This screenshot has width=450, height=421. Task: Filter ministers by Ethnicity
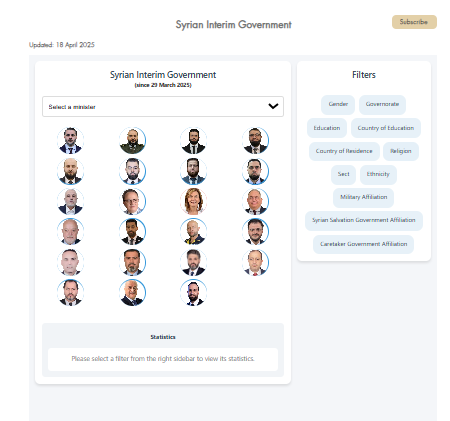coord(378,174)
